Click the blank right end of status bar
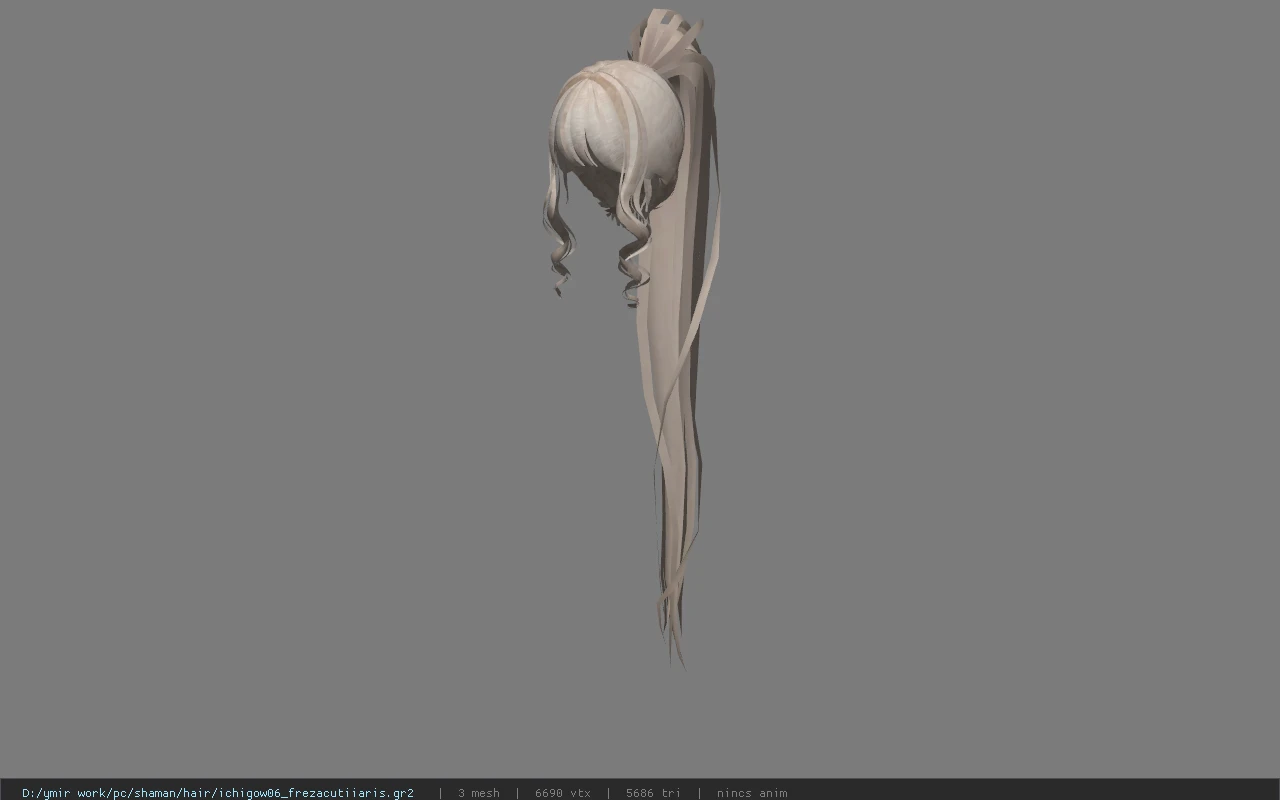This screenshot has width=1280, height=800. (1030, 790)
